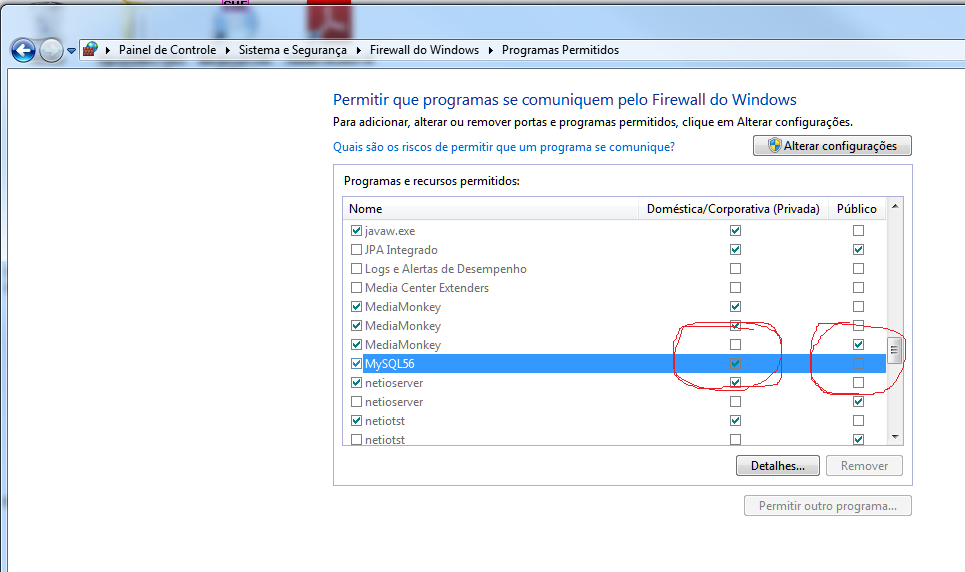The width and height of the screenshot is (965, 572).
Task: Click the Remover button
Action: coord(864,466)
